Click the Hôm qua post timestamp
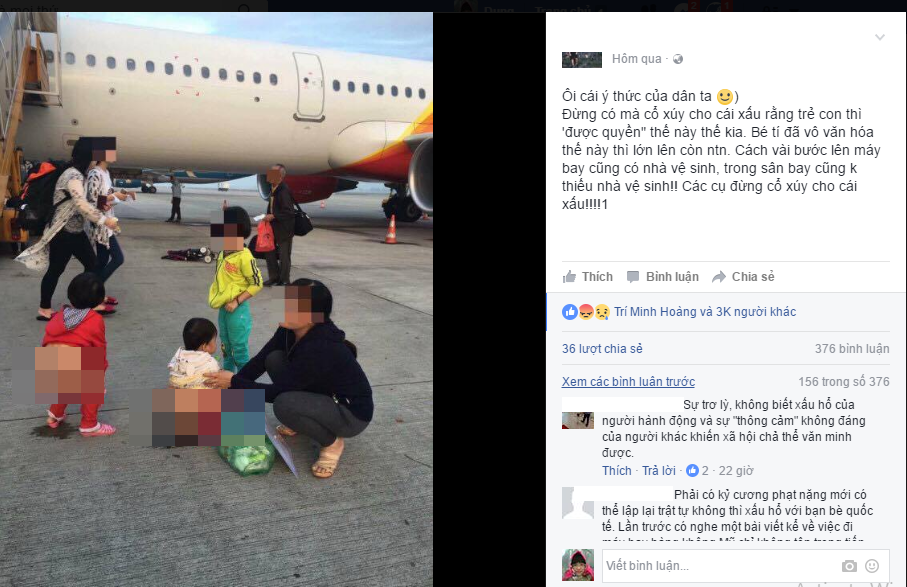Viewport: 907px width, 587px height. click(636, 59)
